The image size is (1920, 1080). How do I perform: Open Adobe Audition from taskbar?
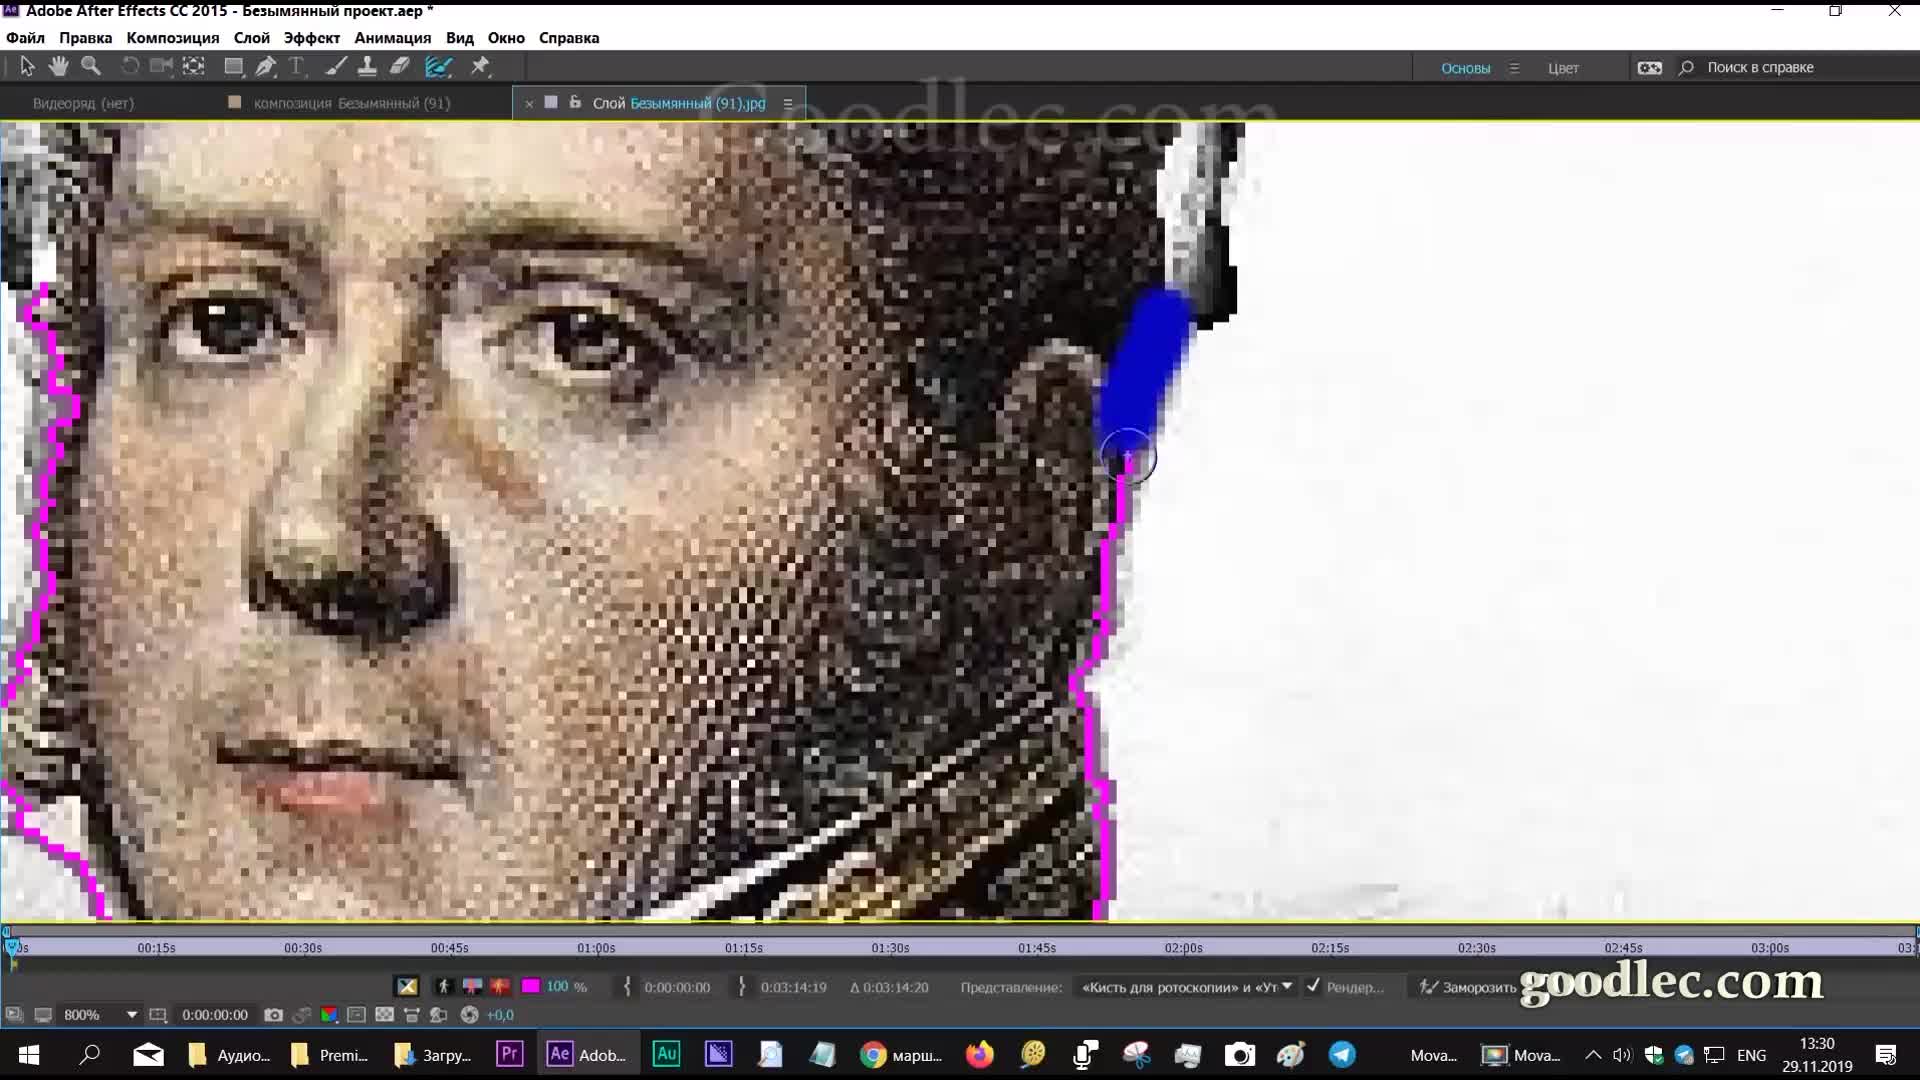(666, 1054)
